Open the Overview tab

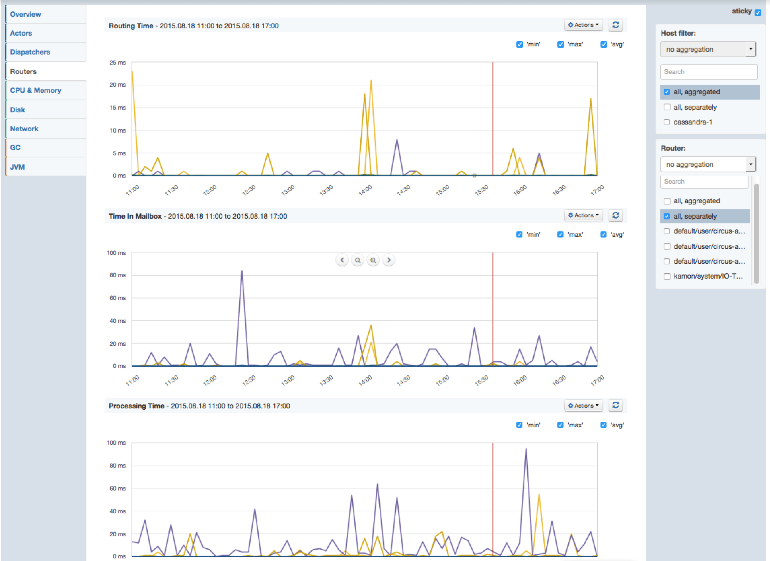click(x=46, y=14)
